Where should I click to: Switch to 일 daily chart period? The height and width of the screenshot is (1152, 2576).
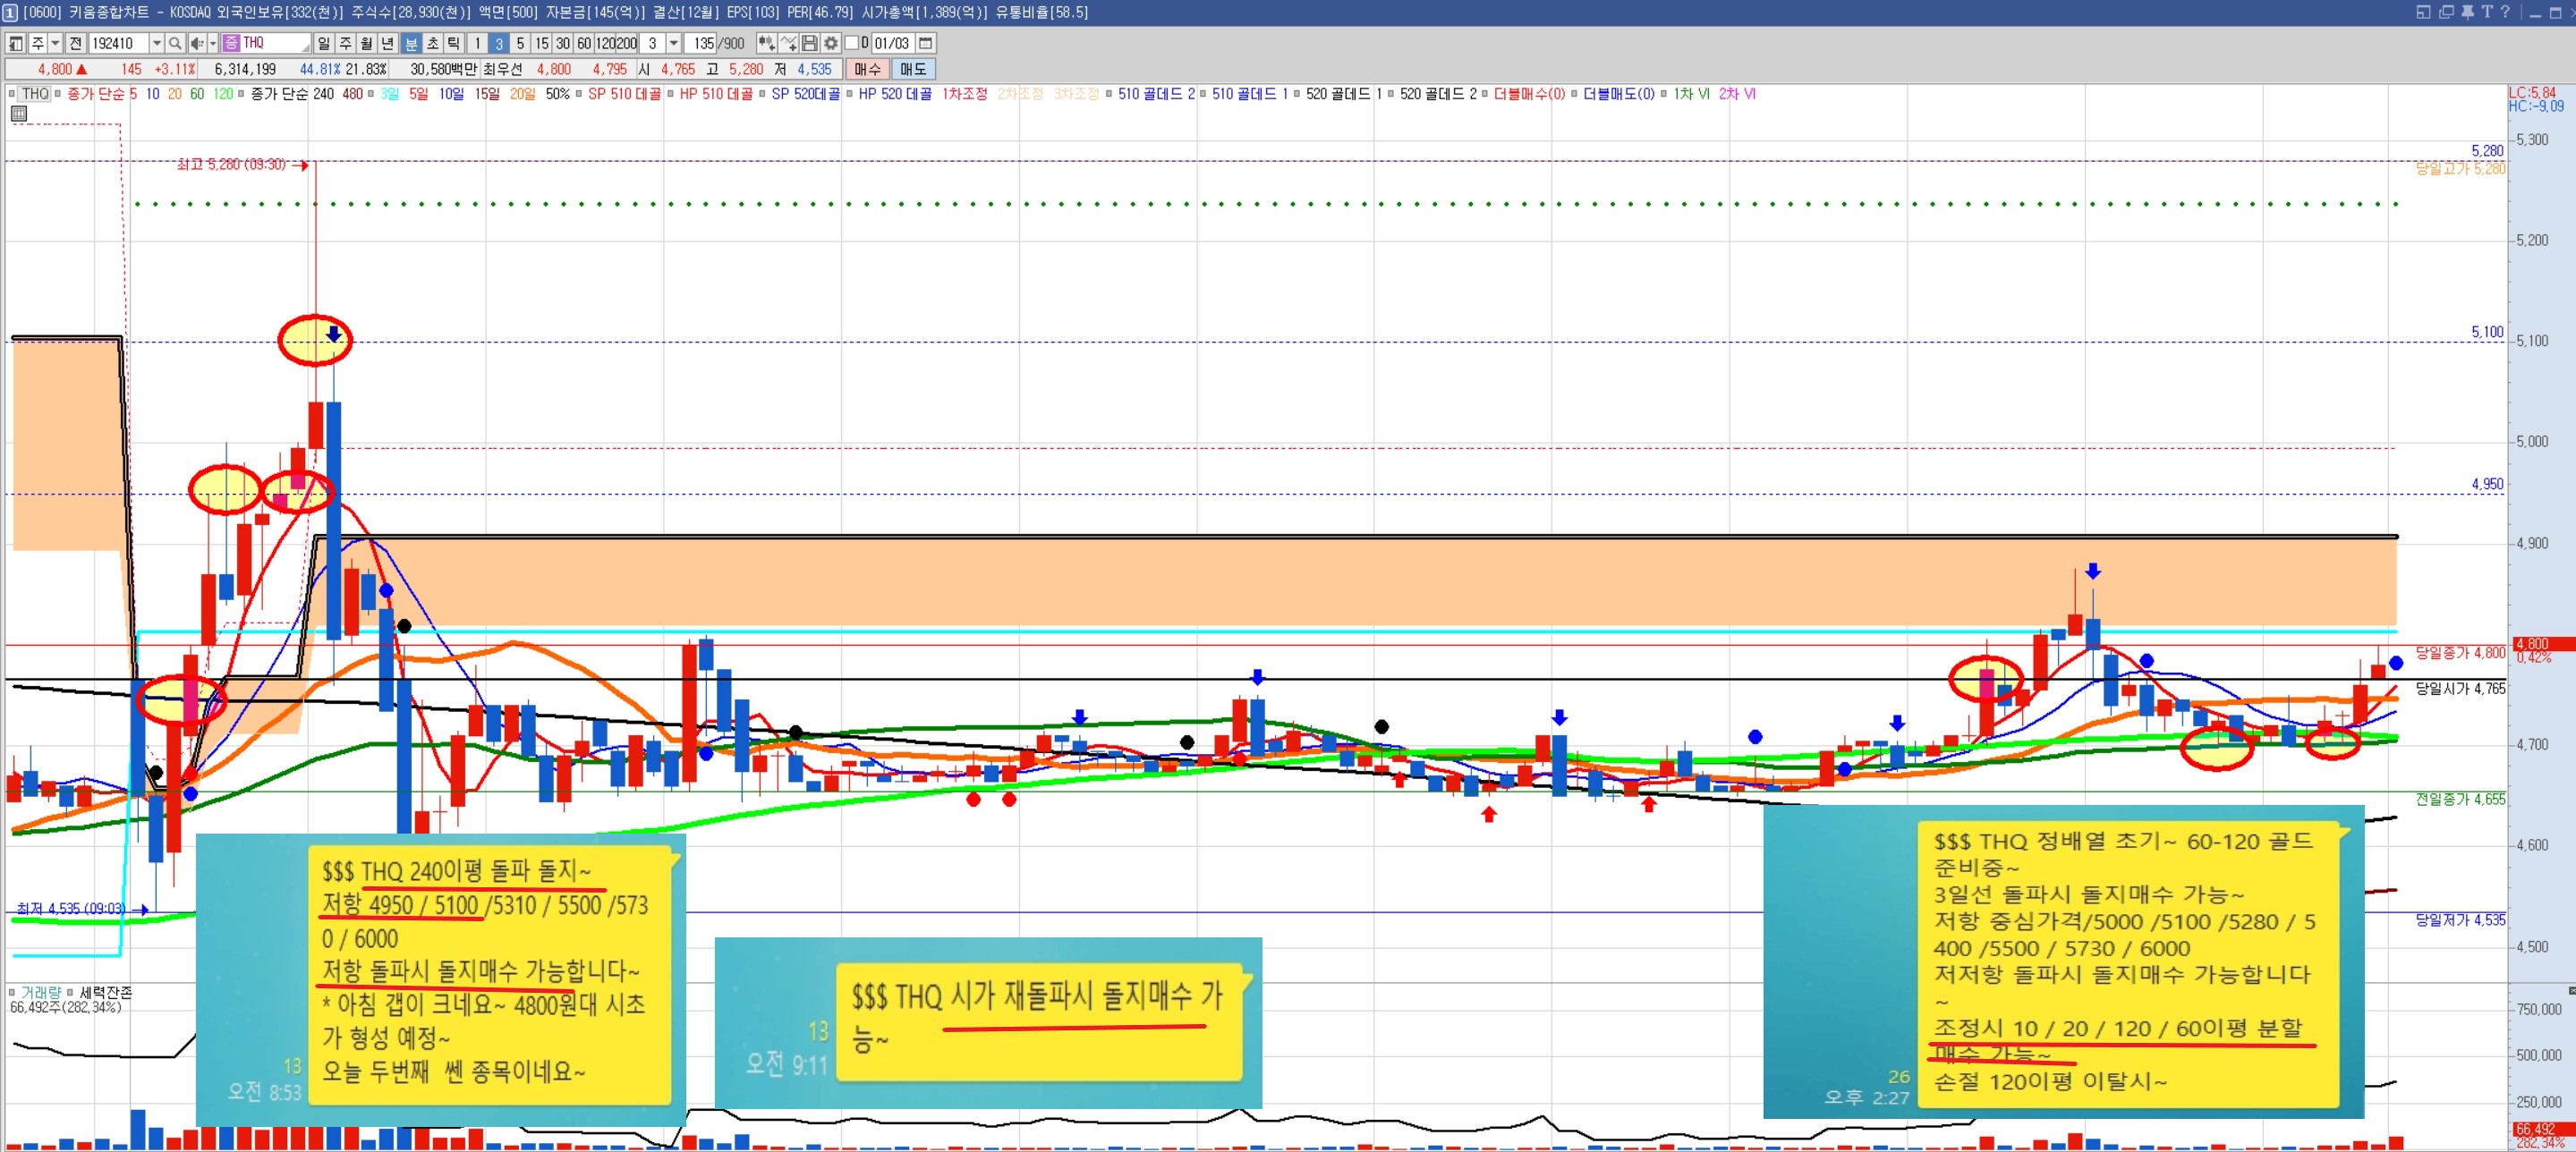[323, 43]
